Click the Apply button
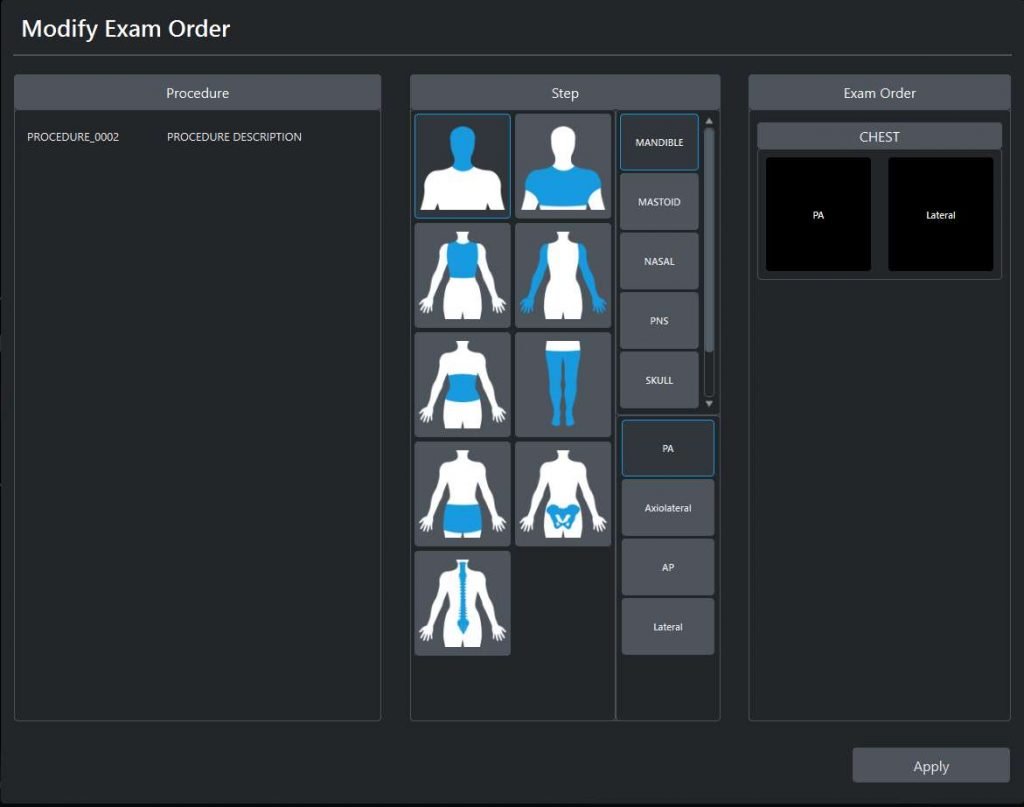 click(930, 766)
